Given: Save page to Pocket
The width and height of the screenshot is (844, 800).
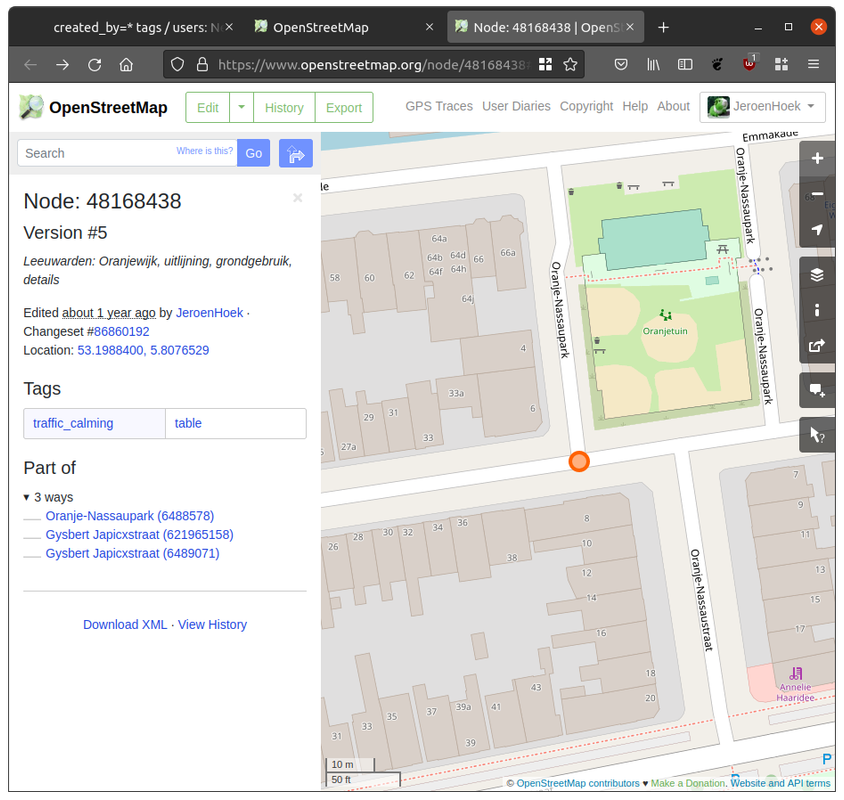Looking at the screenshot, I should click(x=621, y=65).
